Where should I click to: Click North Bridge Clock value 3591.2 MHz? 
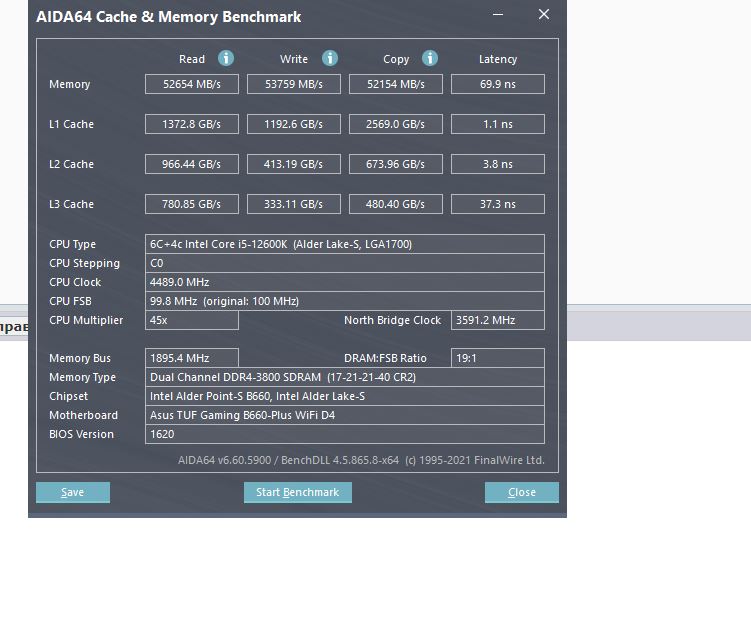[x=498, y=320]
